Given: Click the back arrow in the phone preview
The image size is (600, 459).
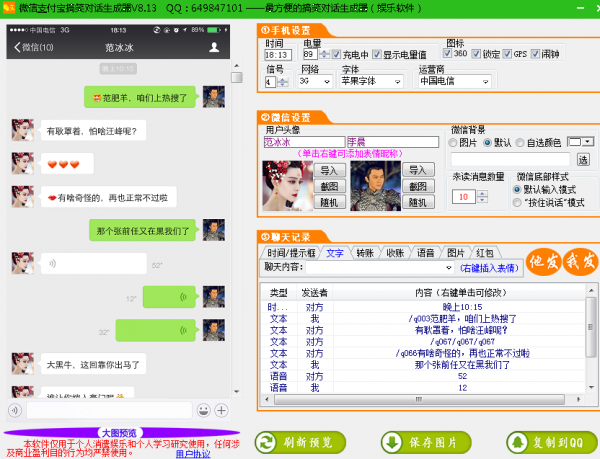Looking at the screenshot, I should click(17, 47).
